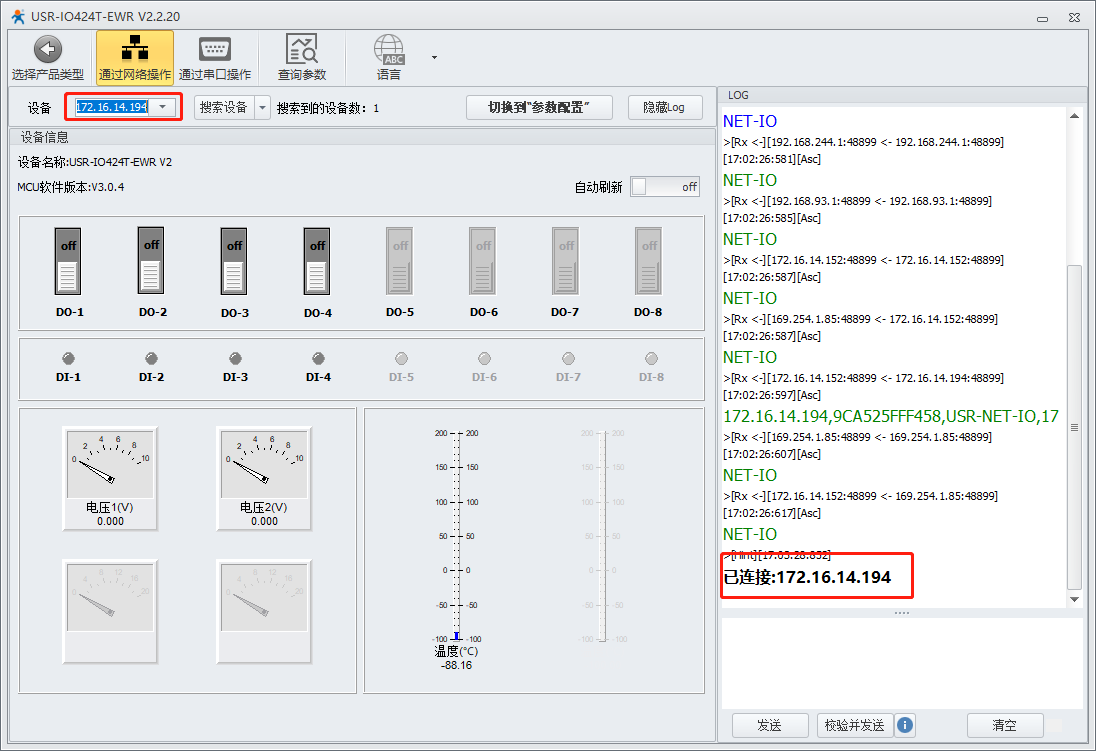Click the DI-3 indicator light
The width and height of the screenshot is (1096, 751).
235,359
